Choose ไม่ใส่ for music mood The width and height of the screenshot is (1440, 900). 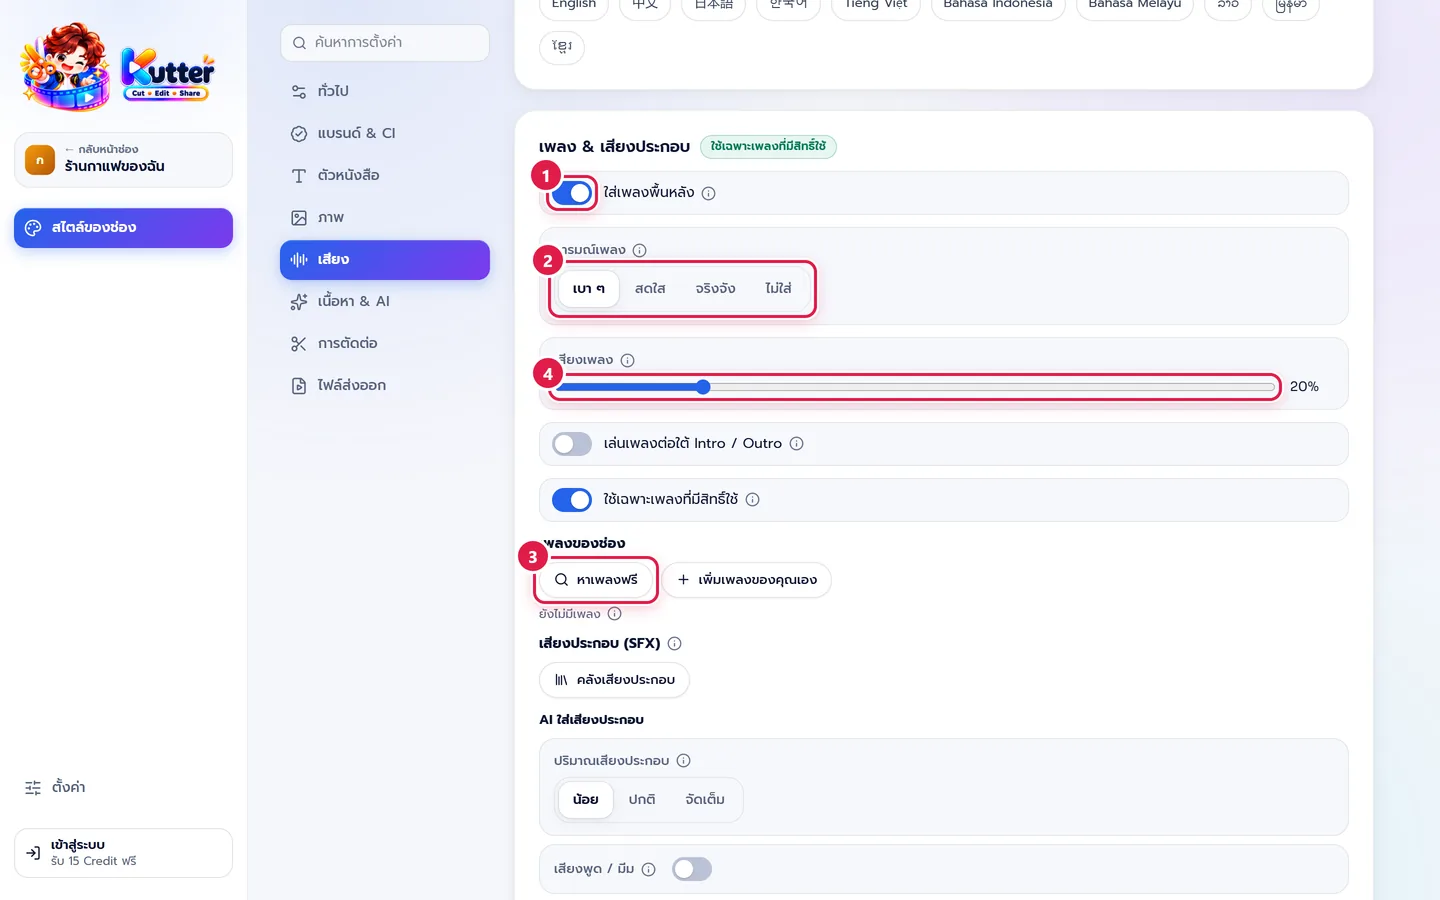778,288
